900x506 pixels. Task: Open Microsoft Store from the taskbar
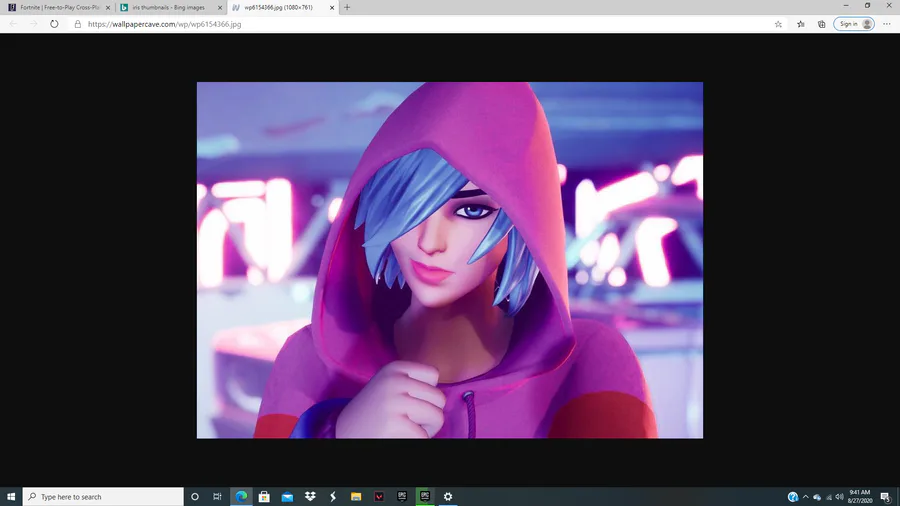(264, 496)
